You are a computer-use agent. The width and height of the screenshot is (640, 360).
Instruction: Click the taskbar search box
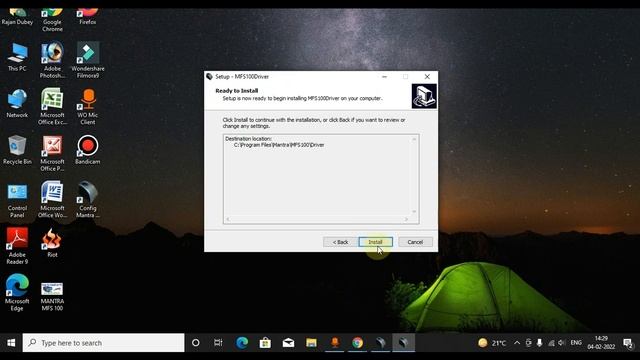coord(104,343)
